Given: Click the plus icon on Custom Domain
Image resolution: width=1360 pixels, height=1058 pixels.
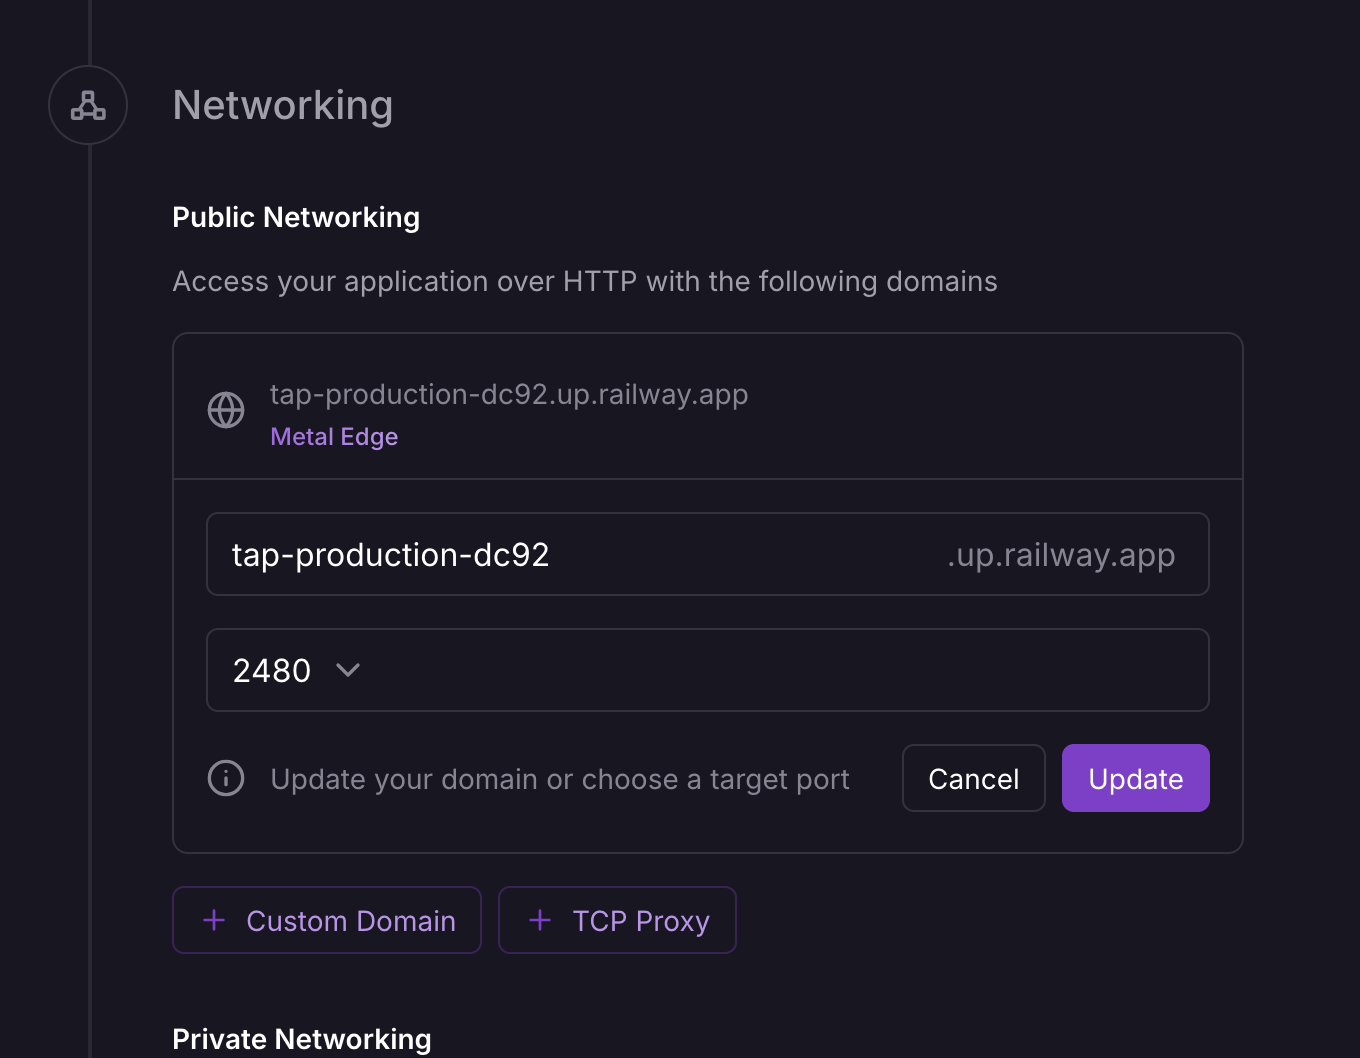Looking at the screenshot, I should coord(214,920).
